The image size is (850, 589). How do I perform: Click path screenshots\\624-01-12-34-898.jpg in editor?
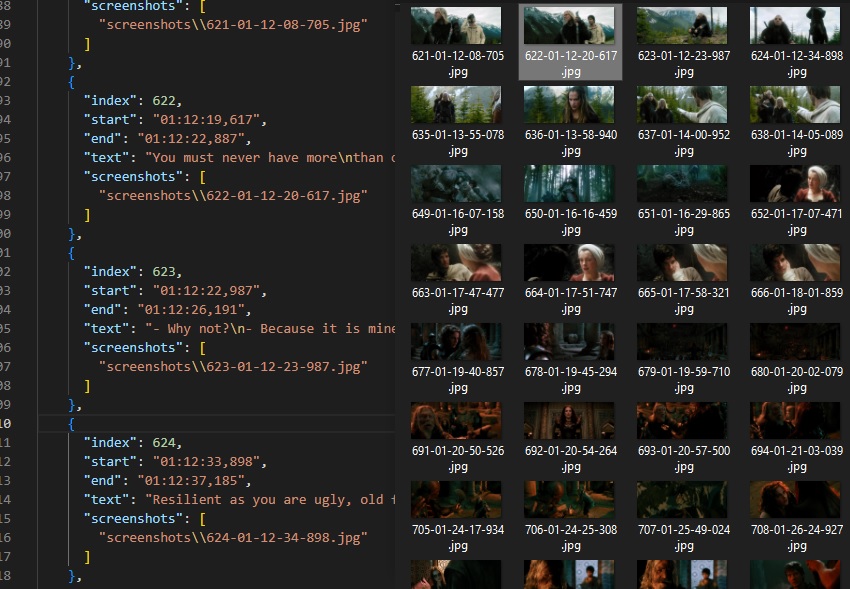(x=233, y=538)
